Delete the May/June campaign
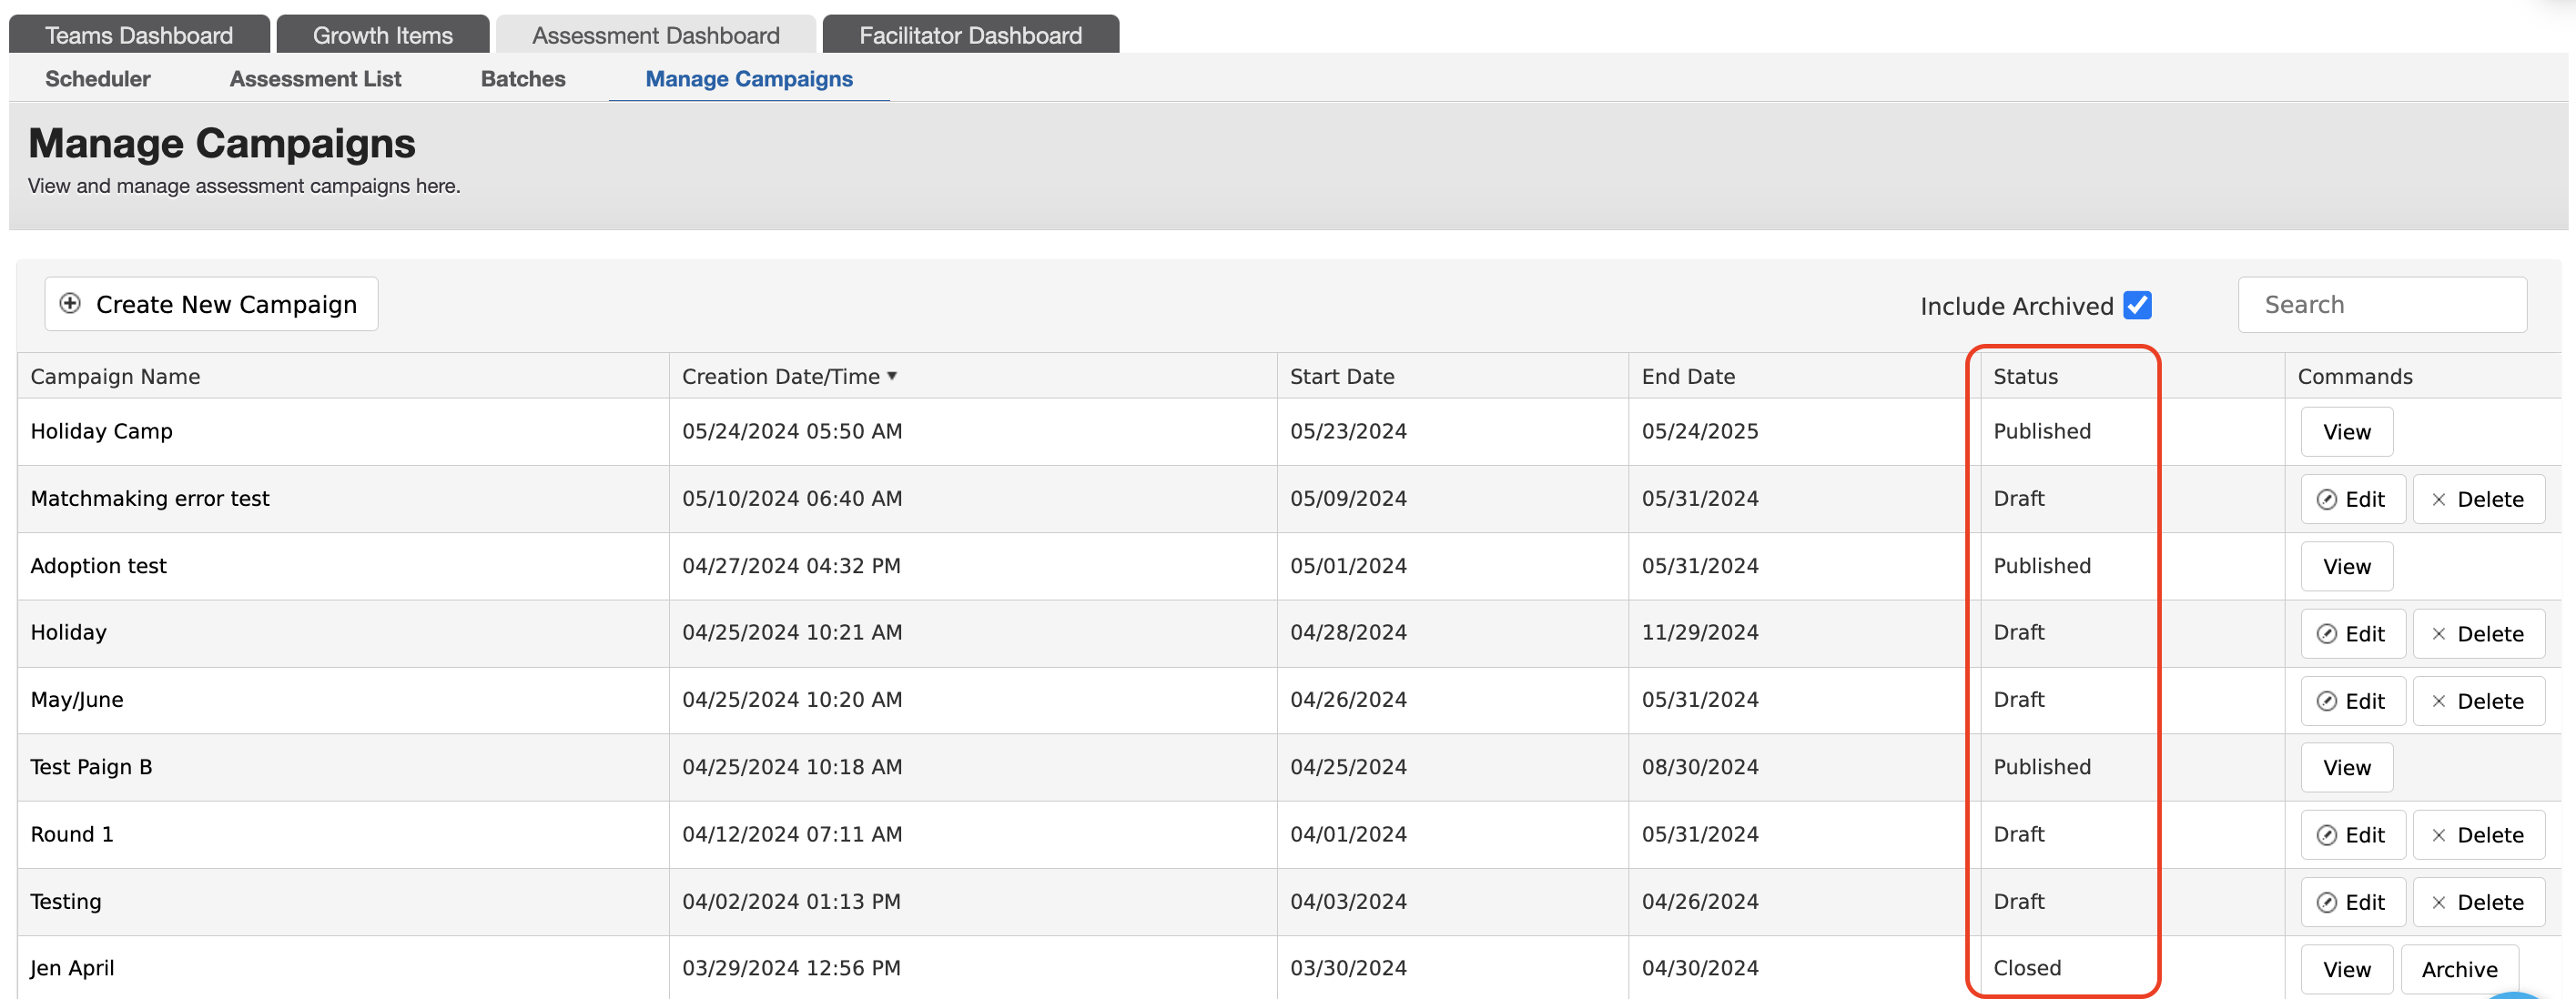This screenshot has width=2576, height=999. point(2479,701)
